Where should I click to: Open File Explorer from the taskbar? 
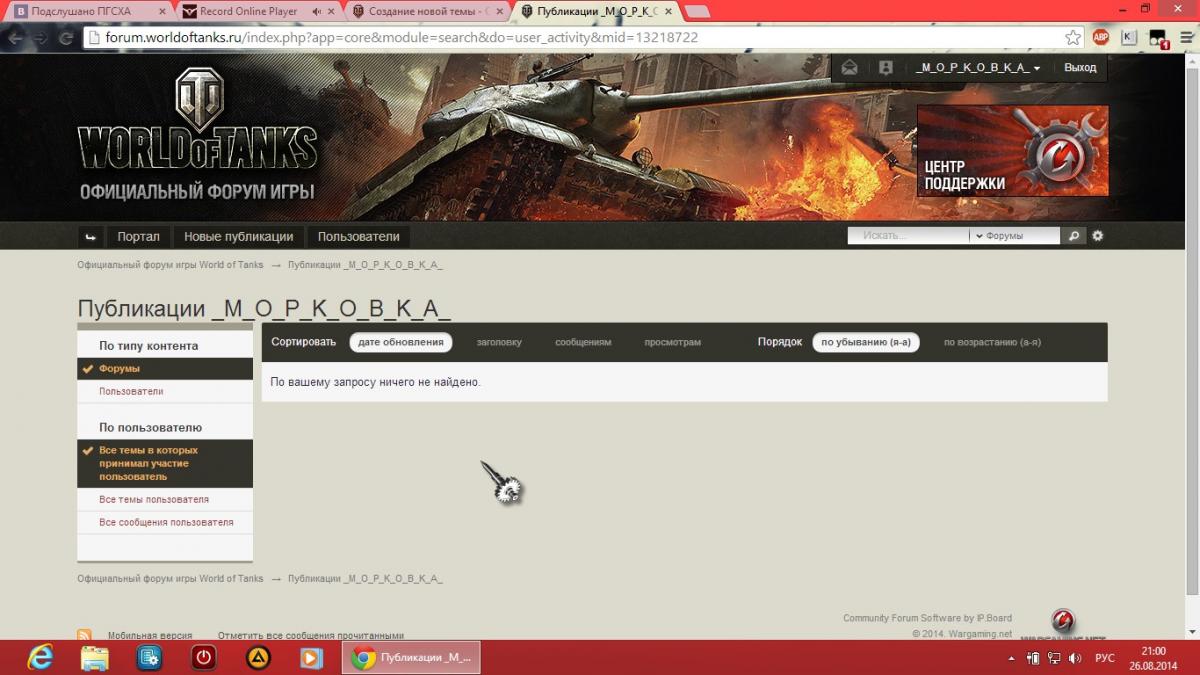click(95, 657)
